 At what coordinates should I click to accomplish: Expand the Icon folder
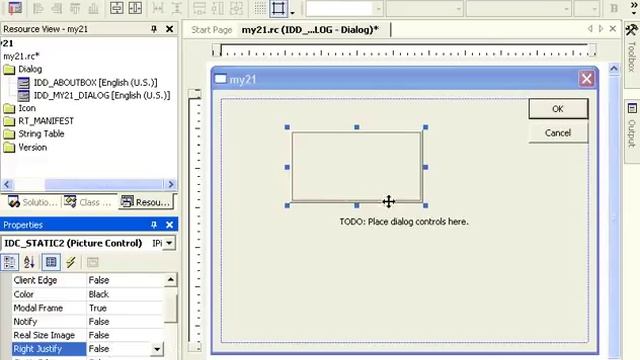[x=9, y=109]
